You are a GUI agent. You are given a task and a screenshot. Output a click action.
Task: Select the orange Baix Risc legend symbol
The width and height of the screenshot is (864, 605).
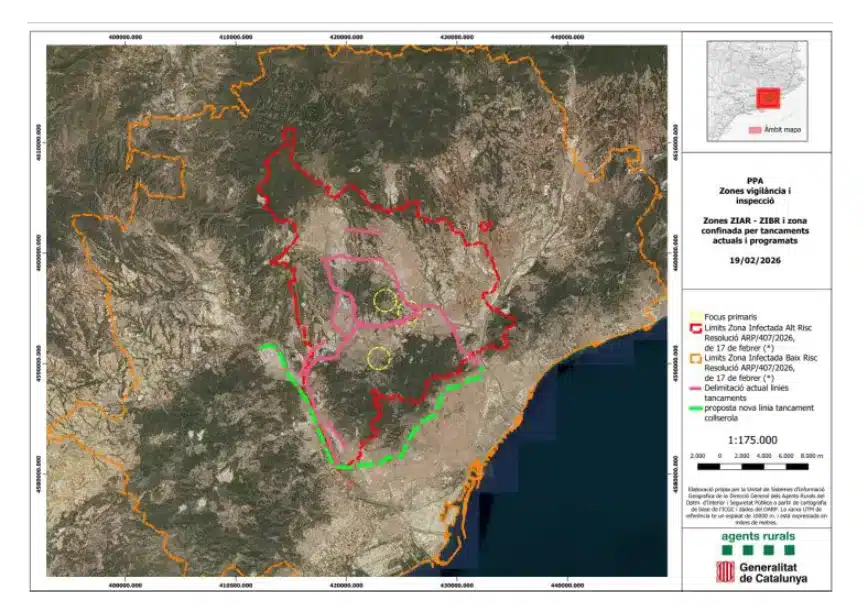pos(695,357)
